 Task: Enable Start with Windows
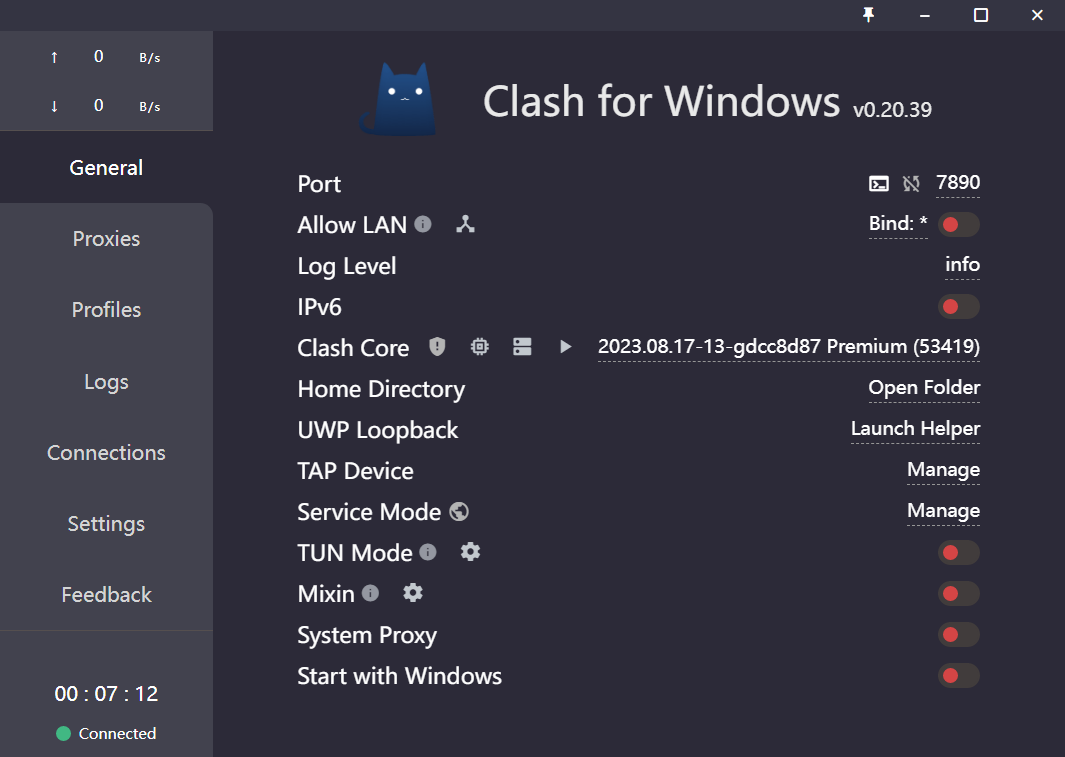coord(958,675)
